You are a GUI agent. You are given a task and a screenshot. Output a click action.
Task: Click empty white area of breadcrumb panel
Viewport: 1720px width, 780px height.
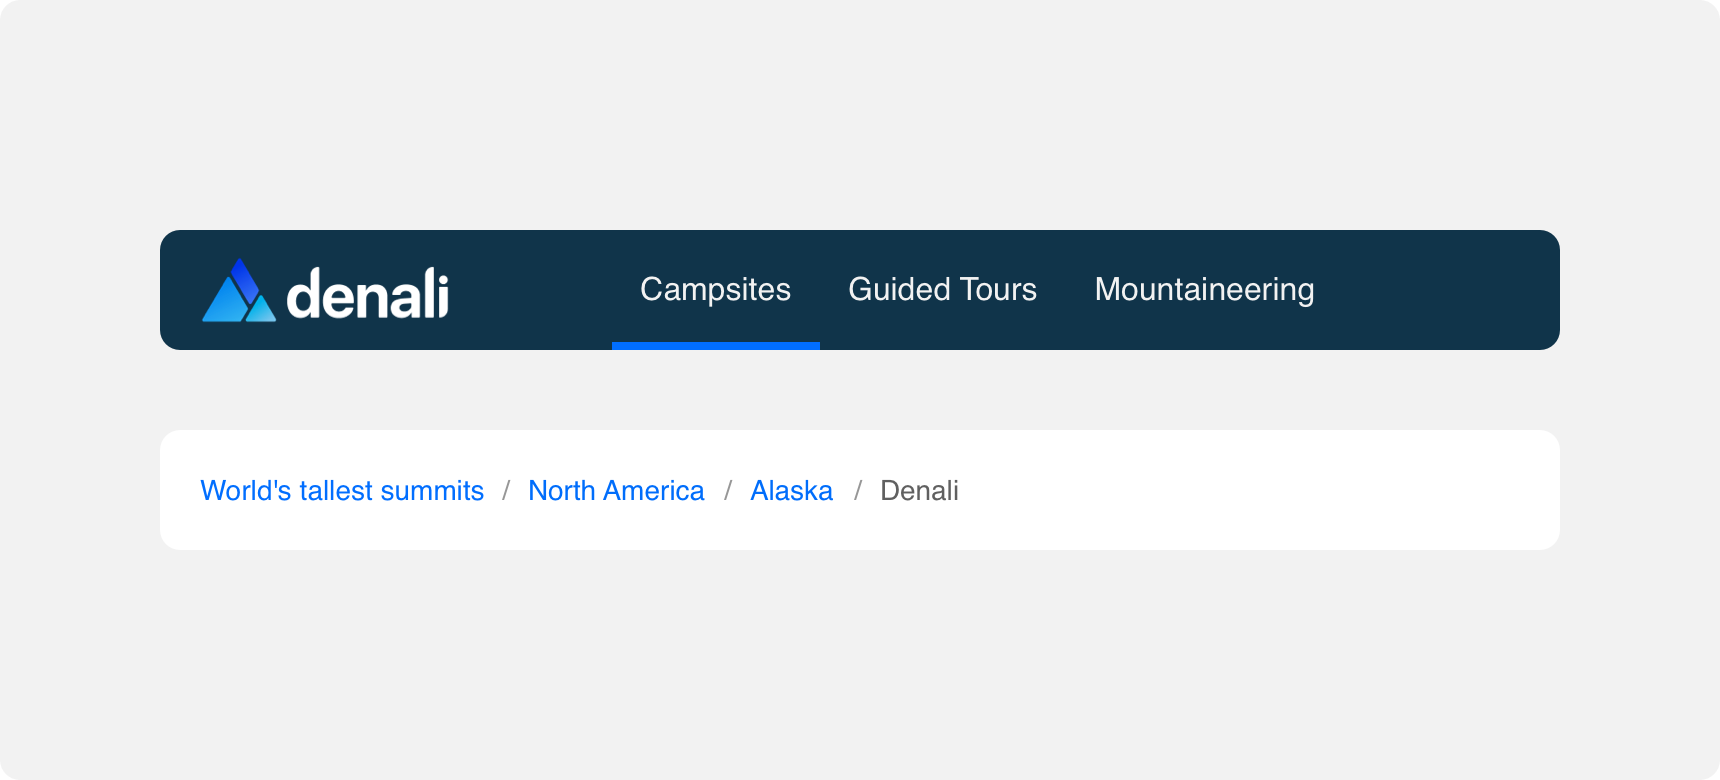coord(1250,490)
